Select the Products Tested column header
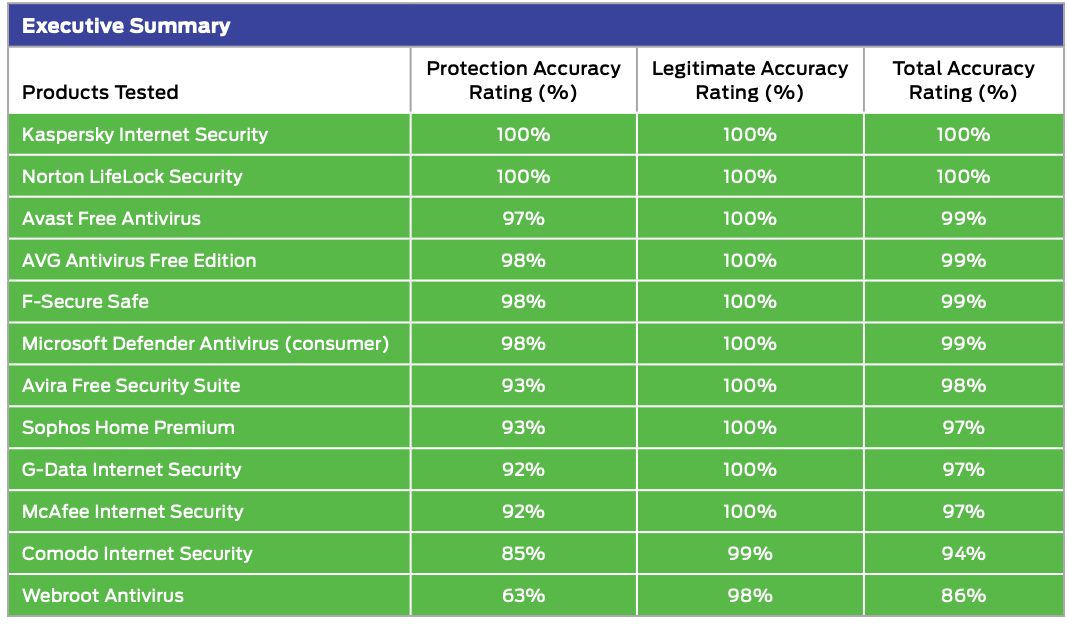Viewport: 1068px width, 624px height. [x=100, y=92]
